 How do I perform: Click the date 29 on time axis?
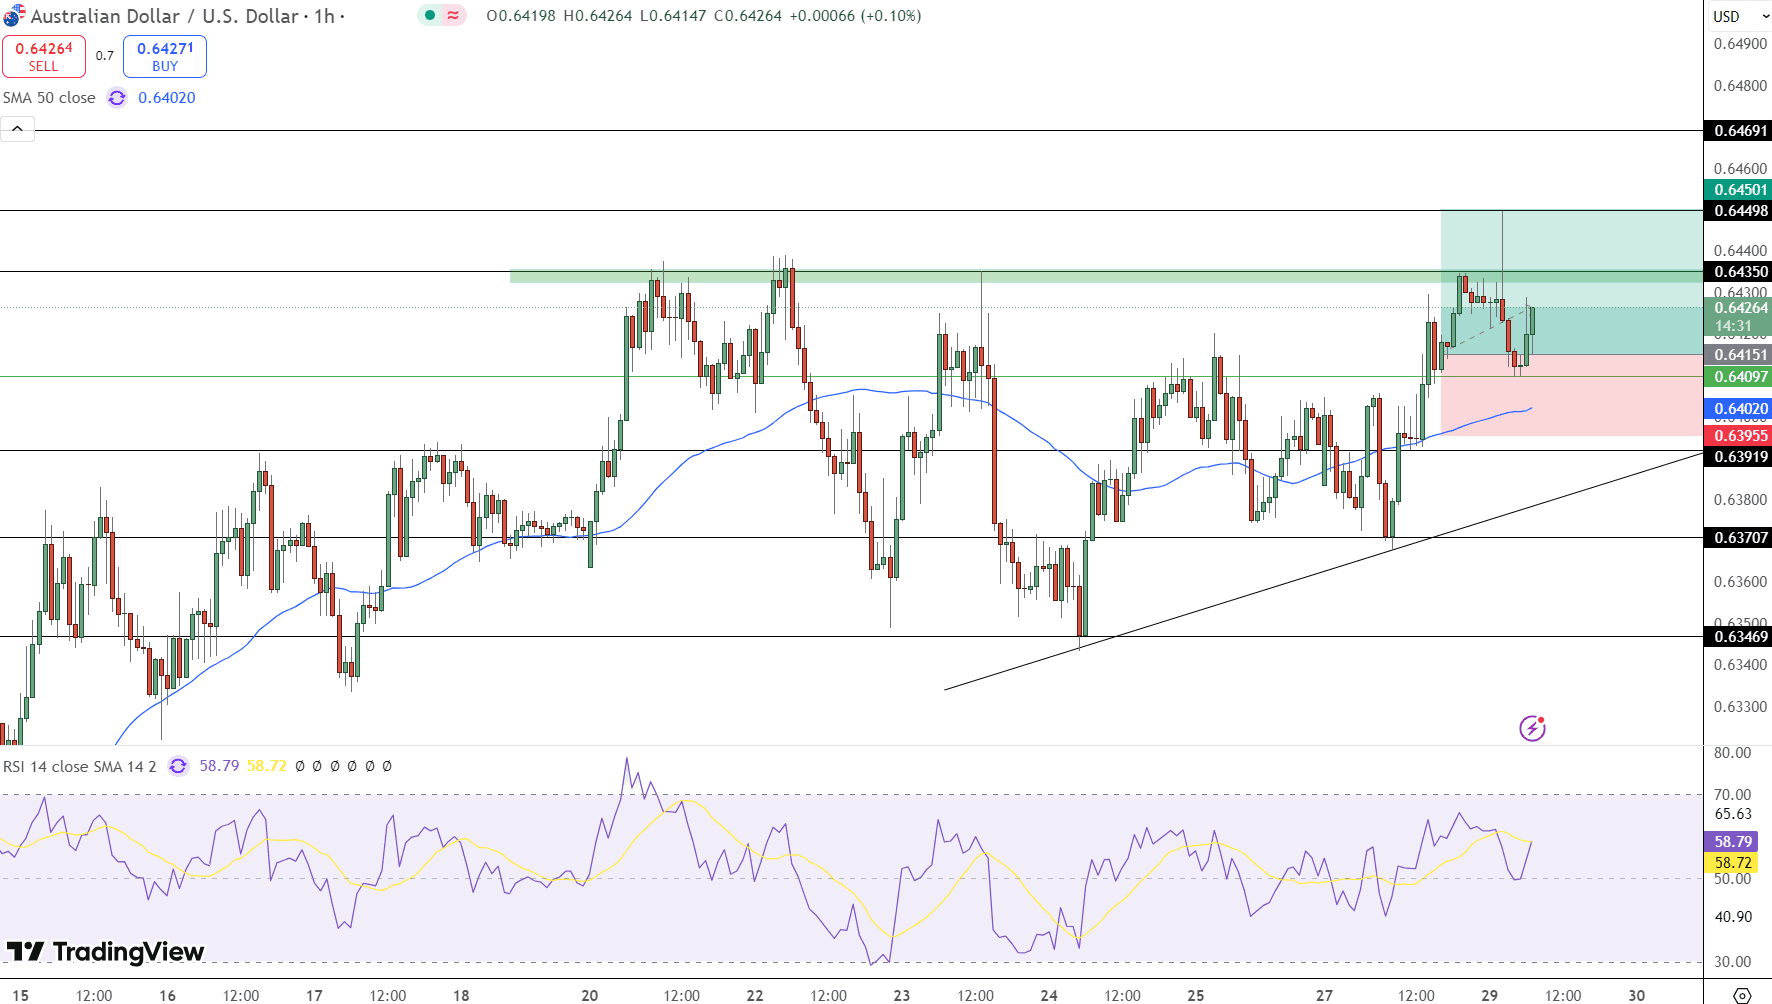point(1490,995)
